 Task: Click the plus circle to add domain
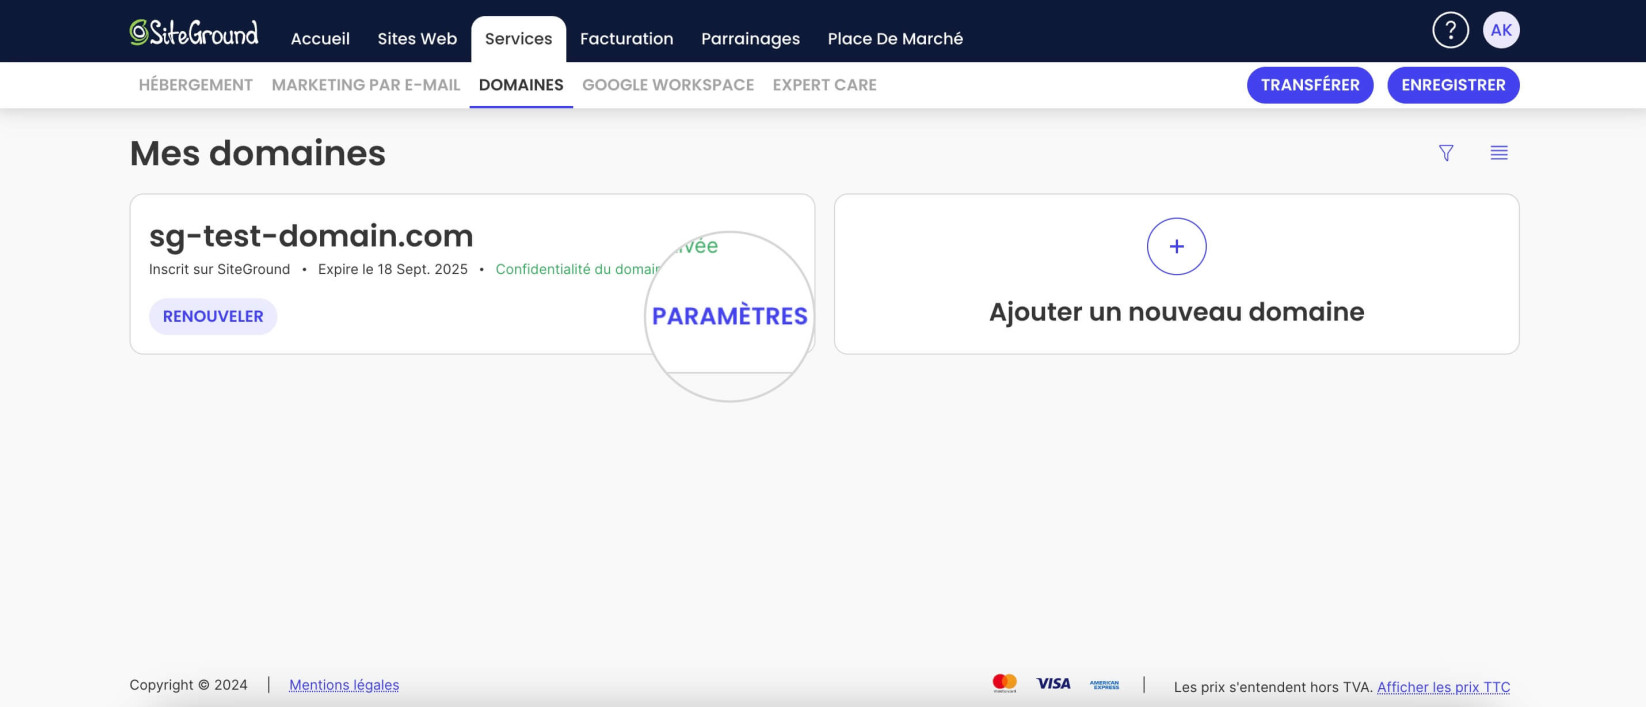1177,246
